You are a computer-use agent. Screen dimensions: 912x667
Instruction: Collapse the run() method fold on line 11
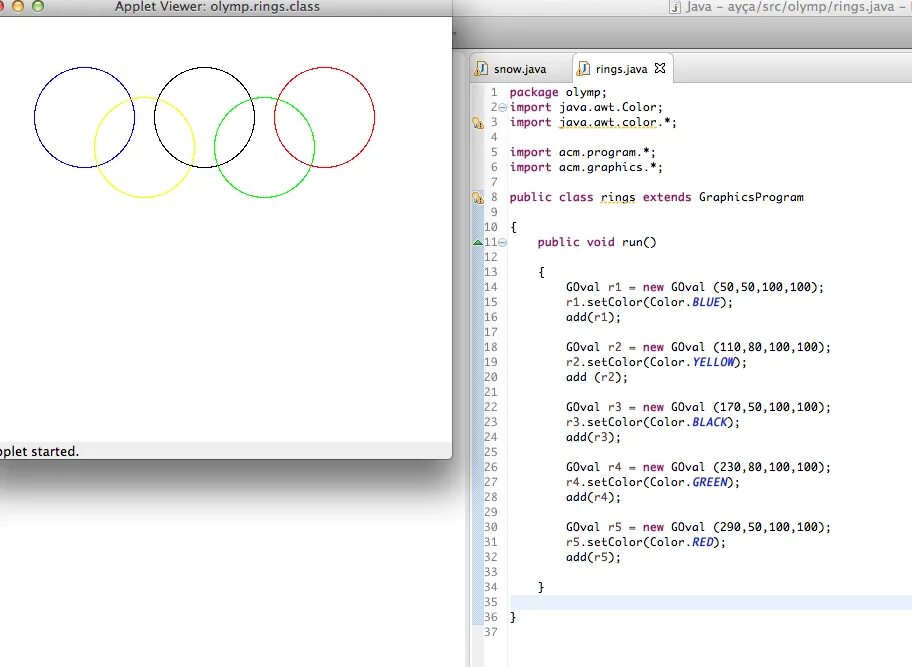(x=503, y=242)
